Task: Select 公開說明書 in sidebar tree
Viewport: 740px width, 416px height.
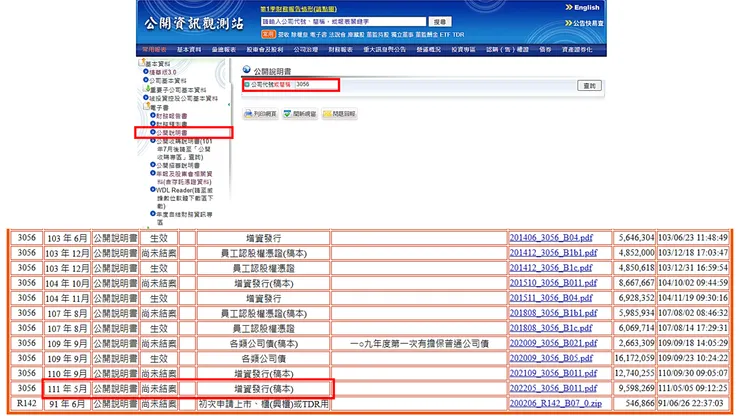Action: coord(172,133)
